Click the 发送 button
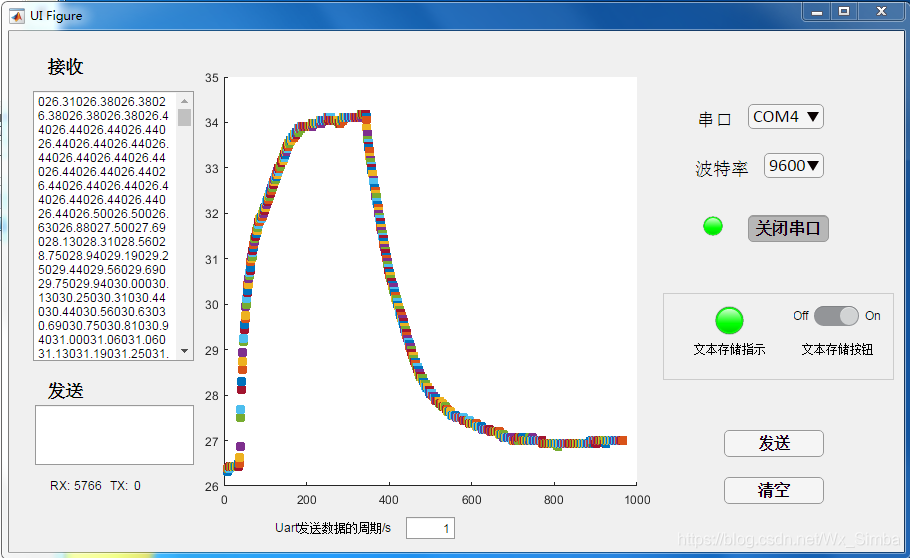Screen dimensions: 910x558 774,444
